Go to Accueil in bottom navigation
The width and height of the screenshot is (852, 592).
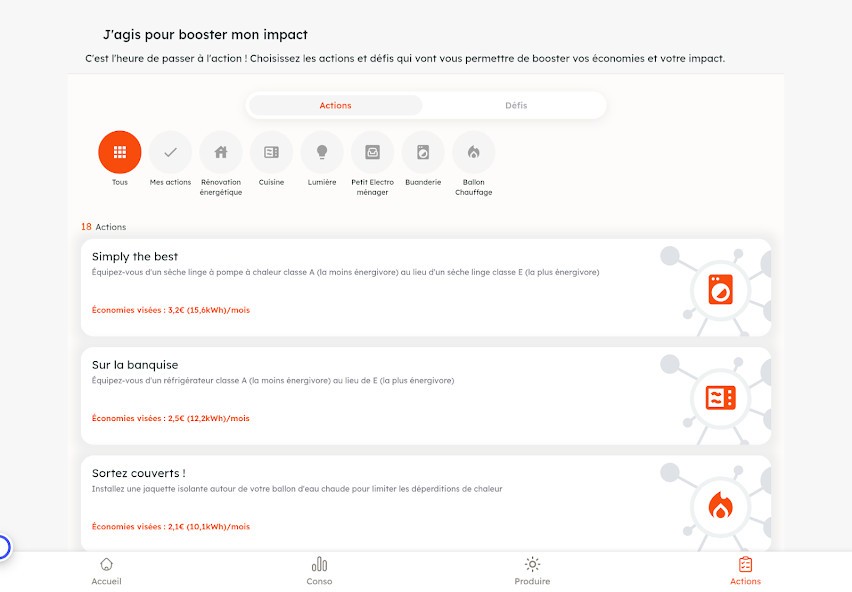point(106,571)
